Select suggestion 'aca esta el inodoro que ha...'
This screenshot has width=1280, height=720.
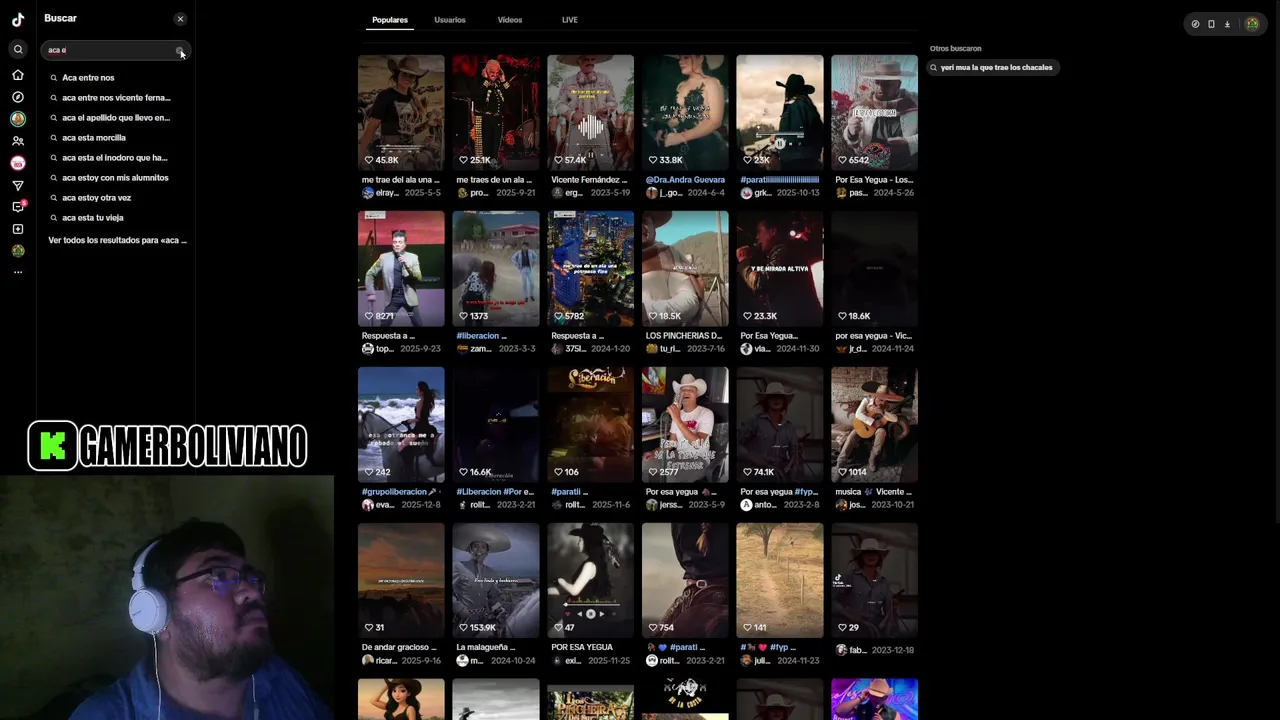116,158
